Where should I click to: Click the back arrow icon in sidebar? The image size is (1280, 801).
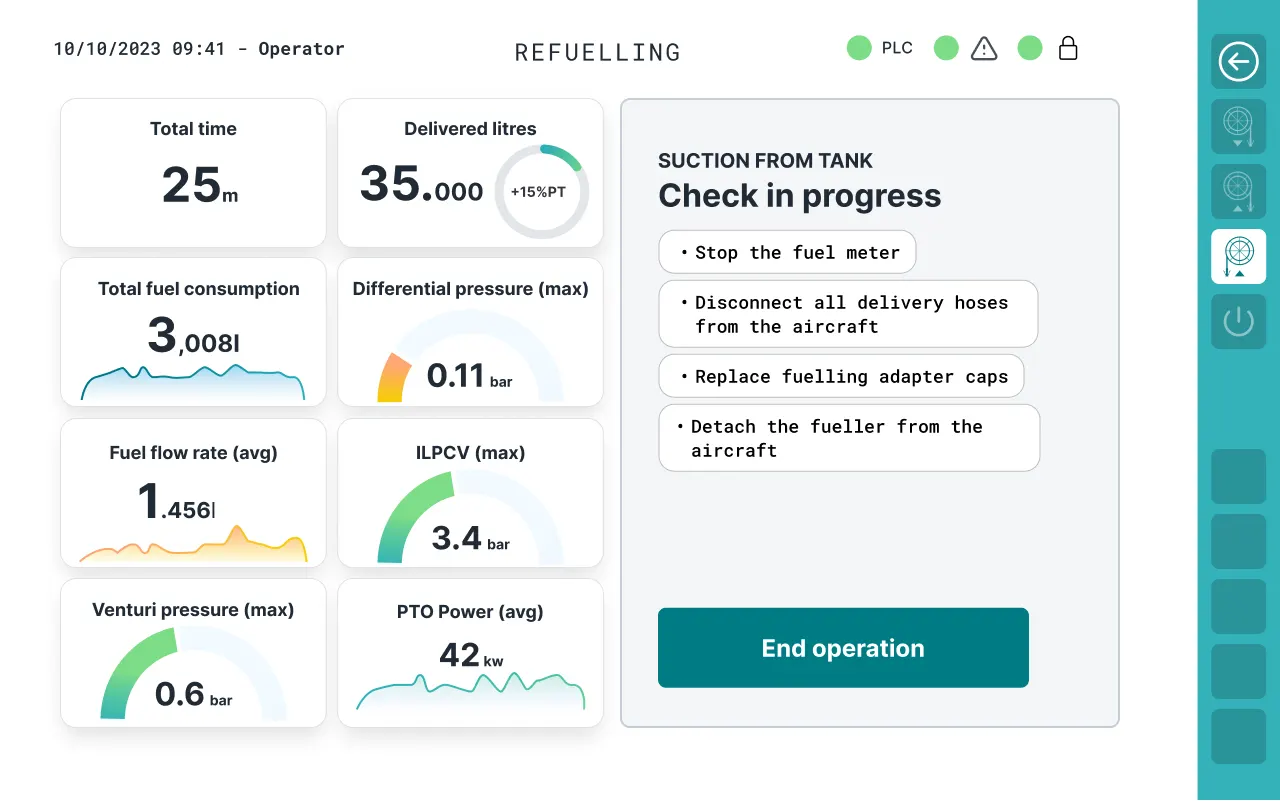pos(1238,62)
